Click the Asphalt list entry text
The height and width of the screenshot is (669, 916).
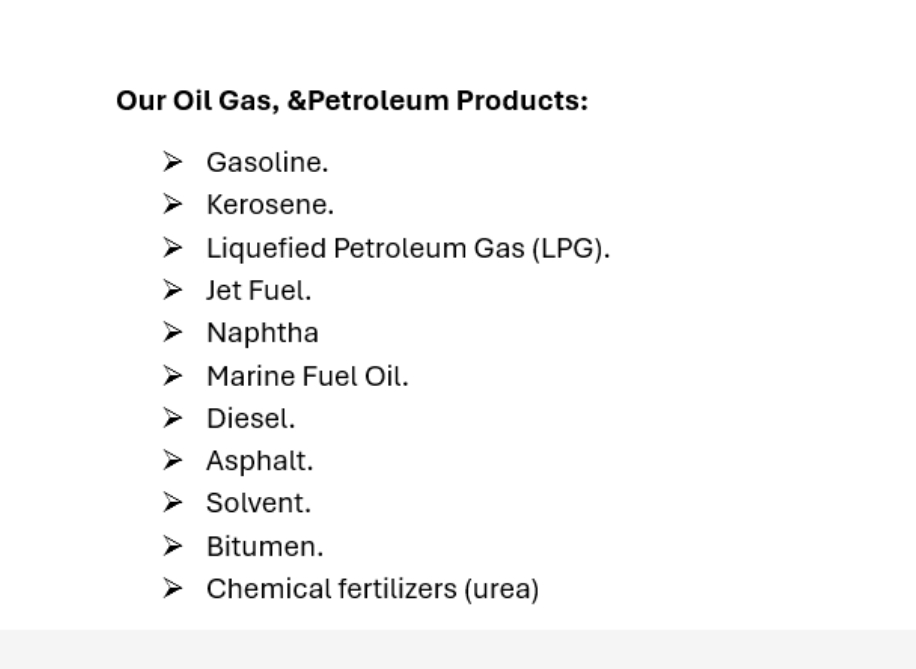(x=259, y=461)
